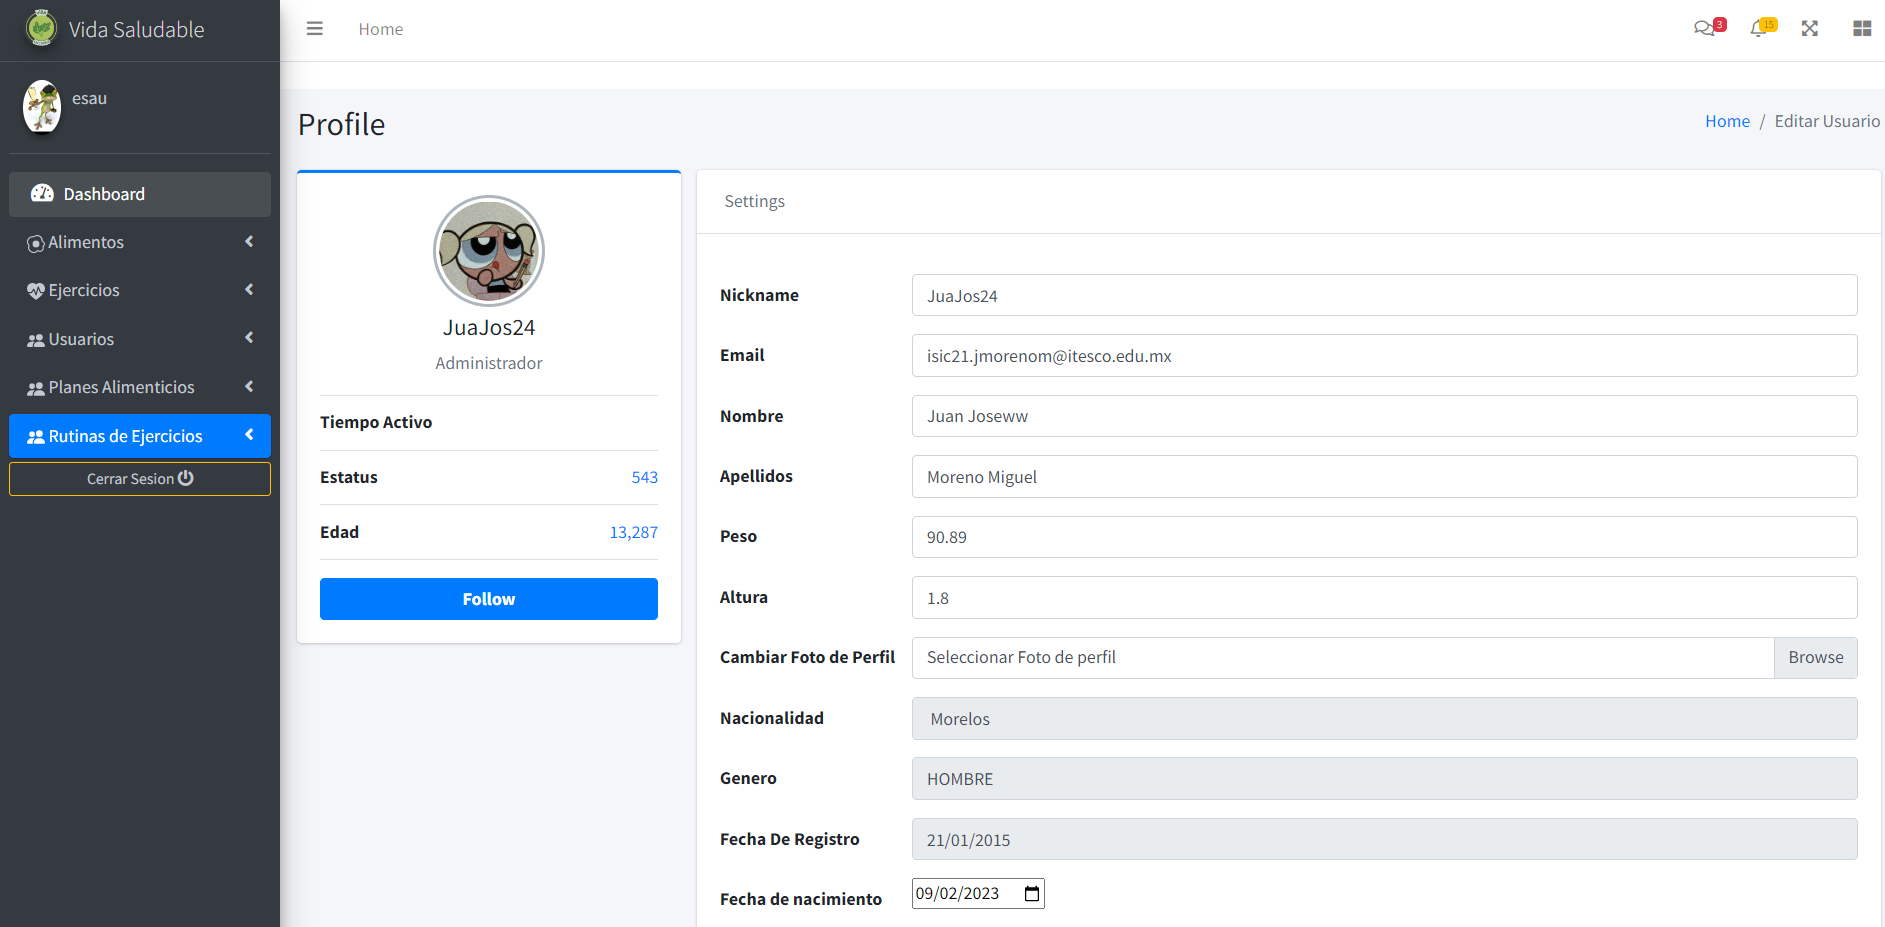Expand the Usuarios sidebar menu
Screen dimensions: 1885x927
click(x=140, y=339)
